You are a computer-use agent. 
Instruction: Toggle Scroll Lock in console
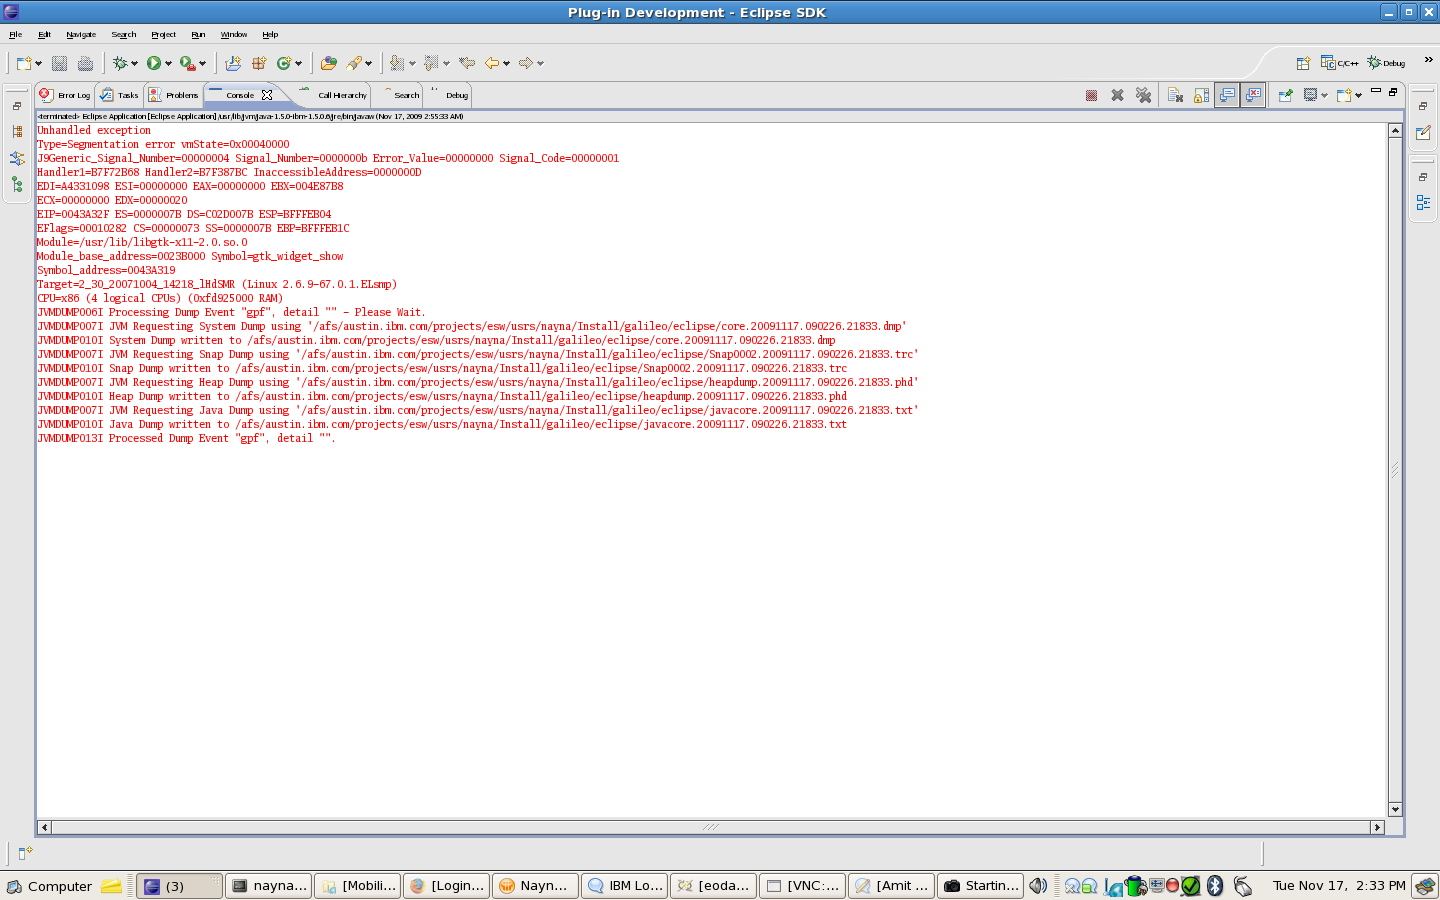[1201, 95]
